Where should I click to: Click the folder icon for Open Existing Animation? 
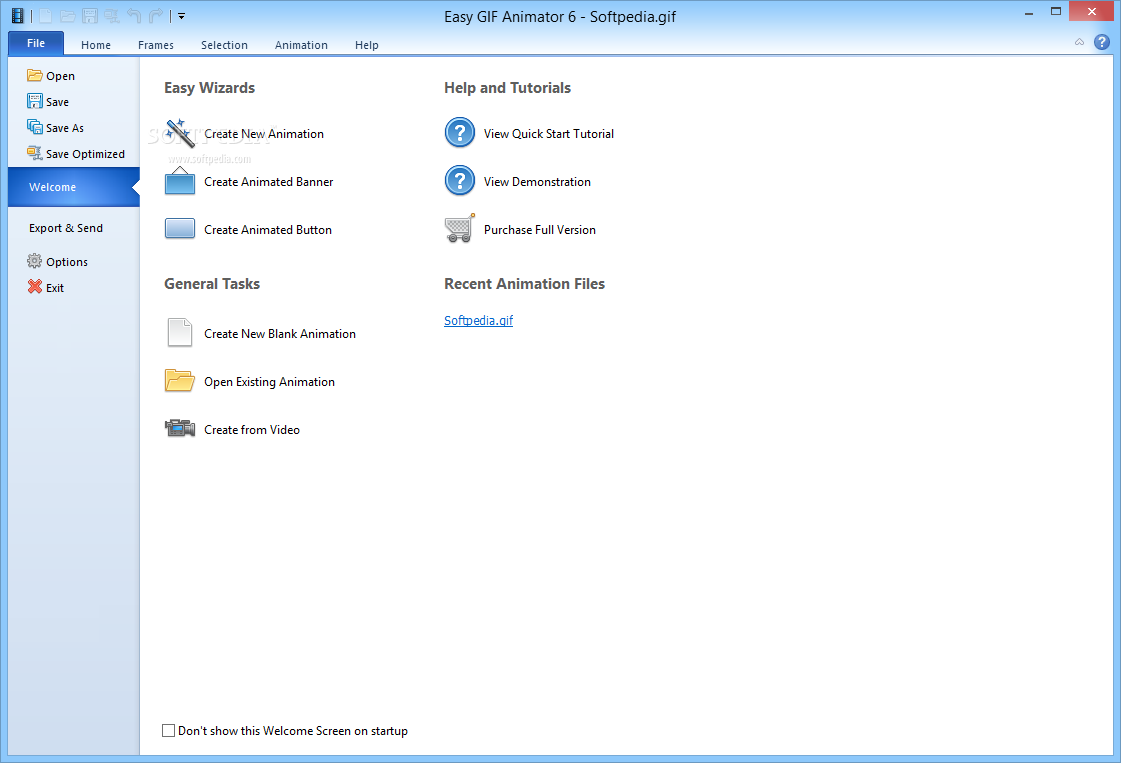(179, 381)
